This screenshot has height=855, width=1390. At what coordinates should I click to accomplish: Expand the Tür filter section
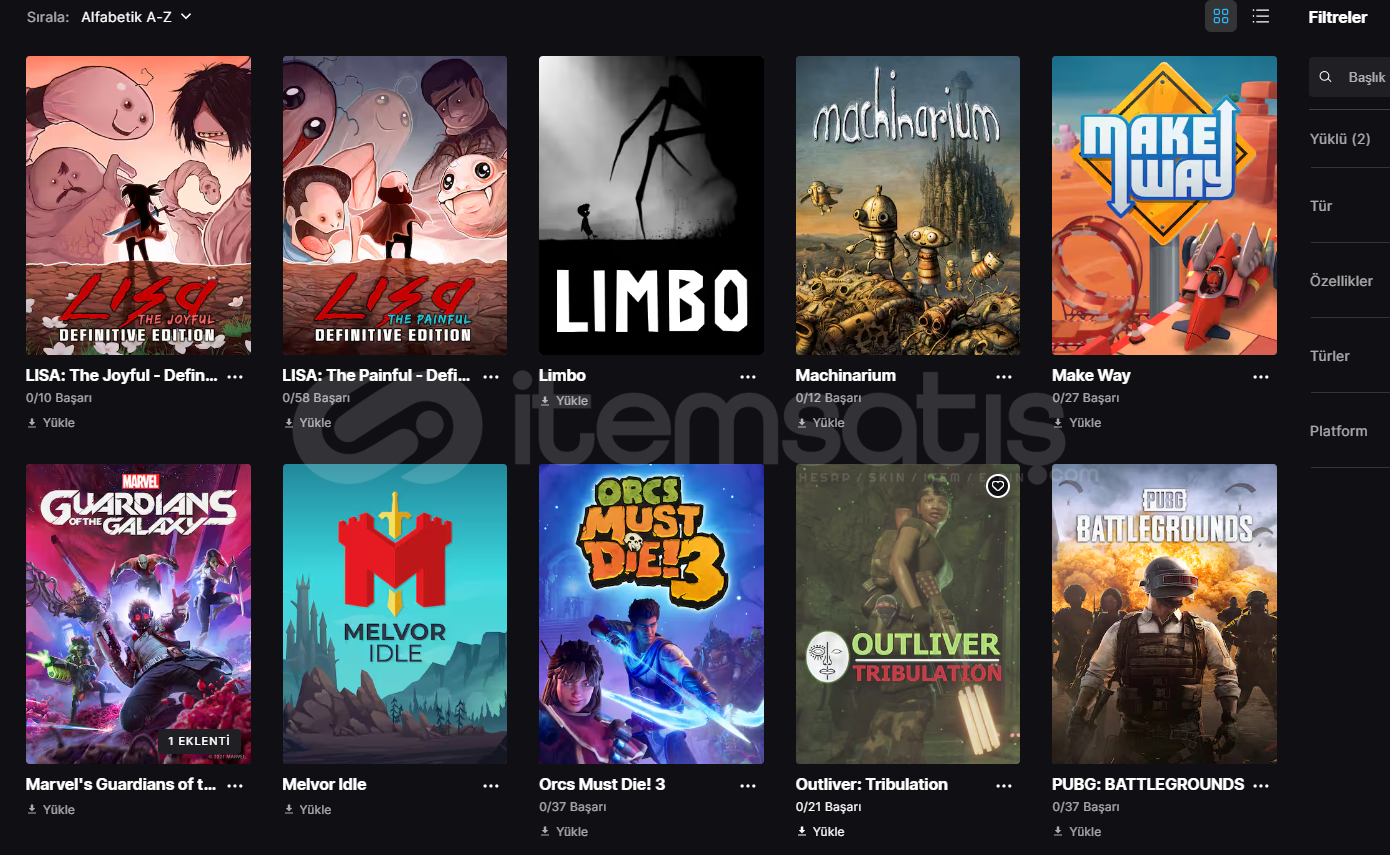1350,206
